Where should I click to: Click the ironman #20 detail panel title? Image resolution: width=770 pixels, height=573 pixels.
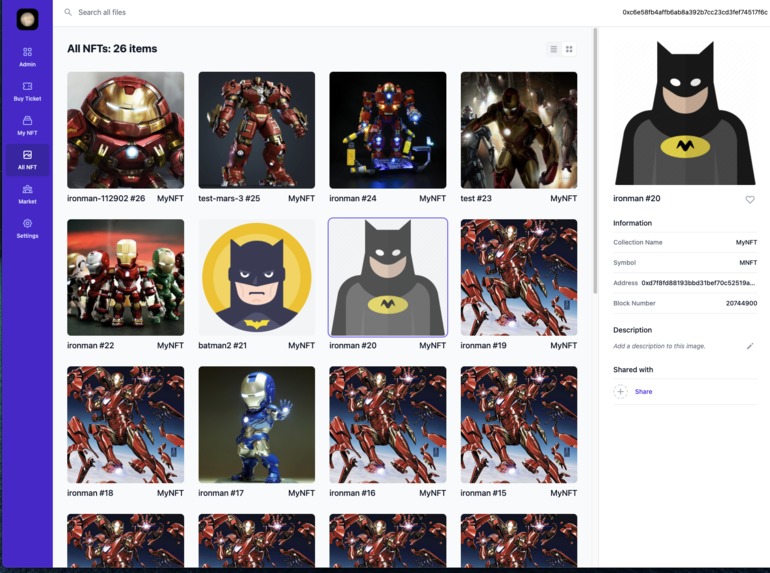pyautogui.click(x=637, y=198)
